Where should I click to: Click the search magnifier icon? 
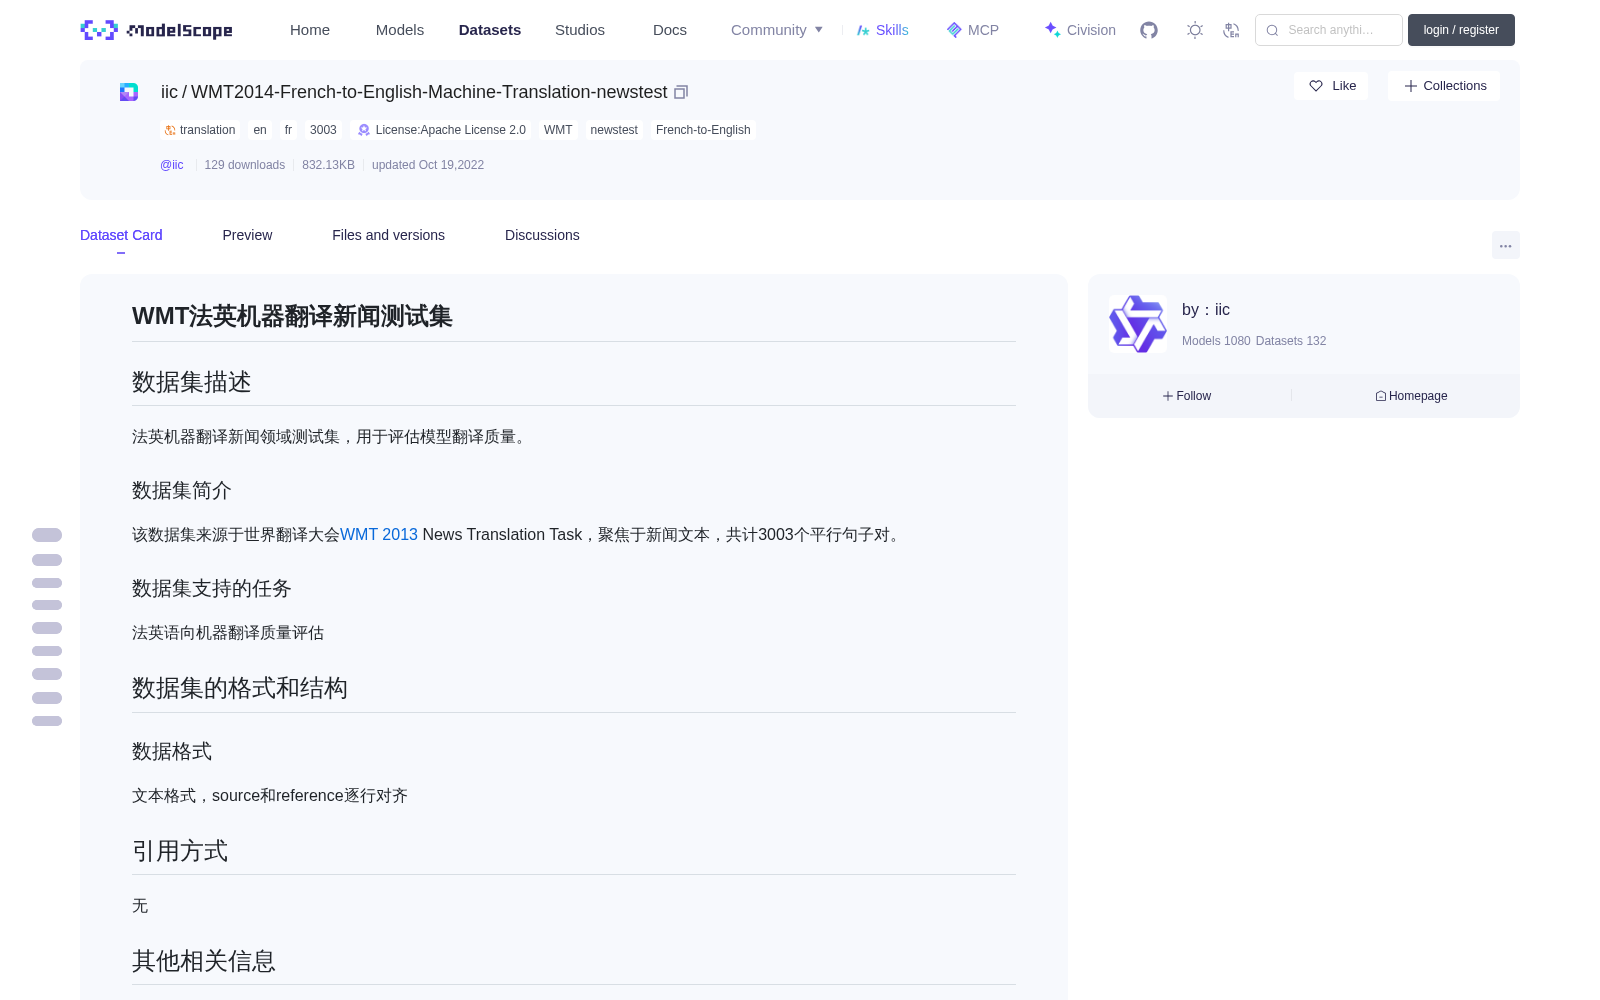(x=1272, y=30)
